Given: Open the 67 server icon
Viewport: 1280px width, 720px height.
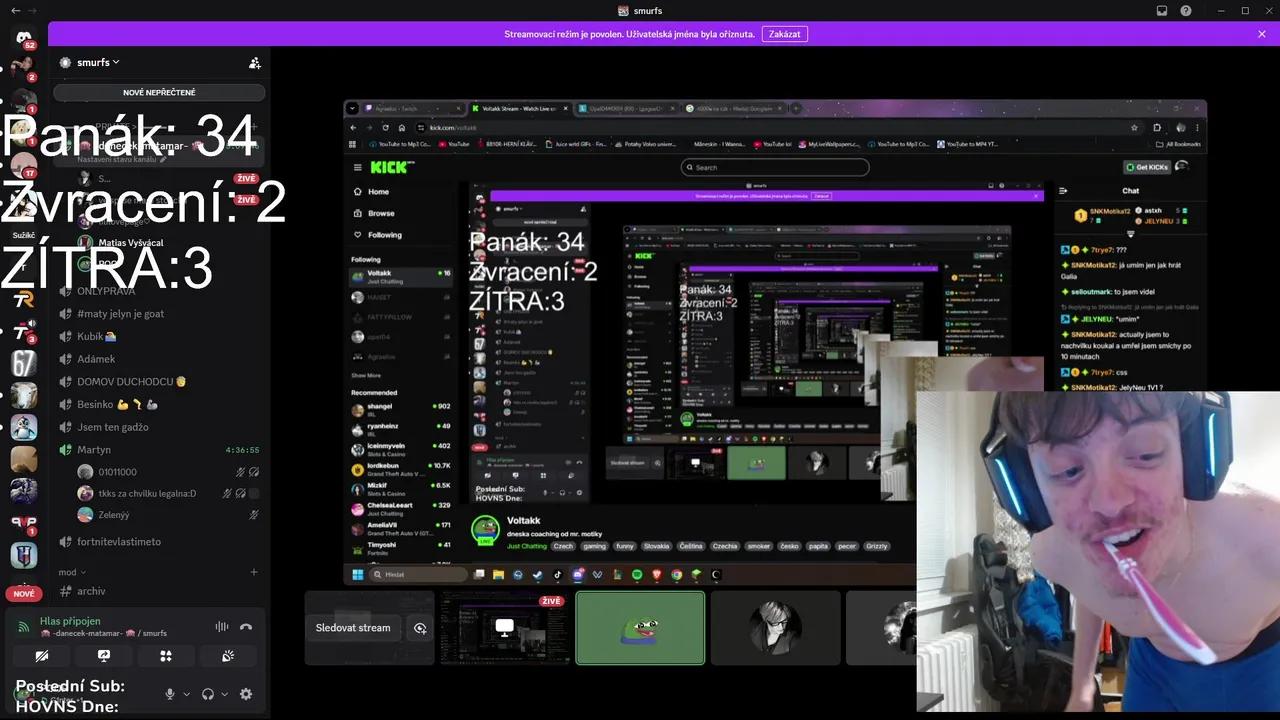Looking at the screenshot, I should click(24, 363).
